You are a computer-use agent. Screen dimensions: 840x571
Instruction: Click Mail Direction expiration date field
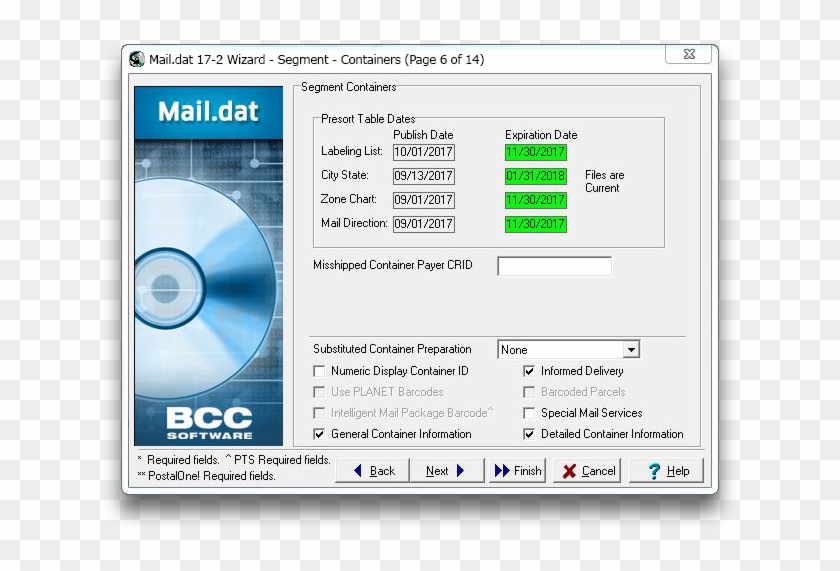click(536, 224)
